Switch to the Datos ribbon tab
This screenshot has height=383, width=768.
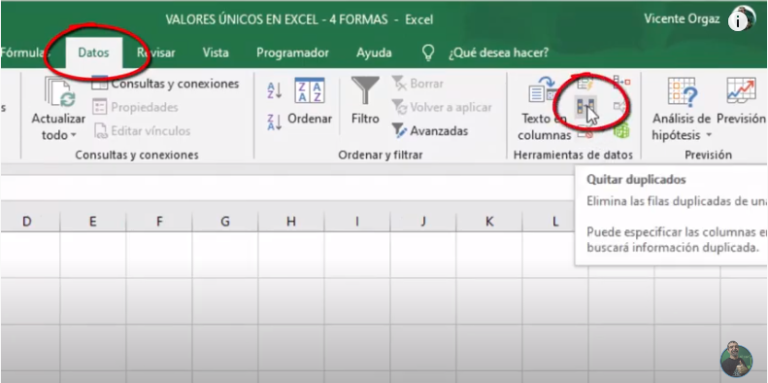[x=94, y=53]
